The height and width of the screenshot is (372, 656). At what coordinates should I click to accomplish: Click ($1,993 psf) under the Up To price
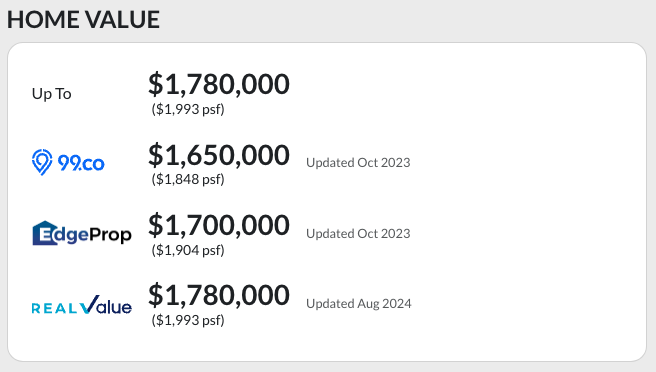pyautogui.click(x=188, y=109)
